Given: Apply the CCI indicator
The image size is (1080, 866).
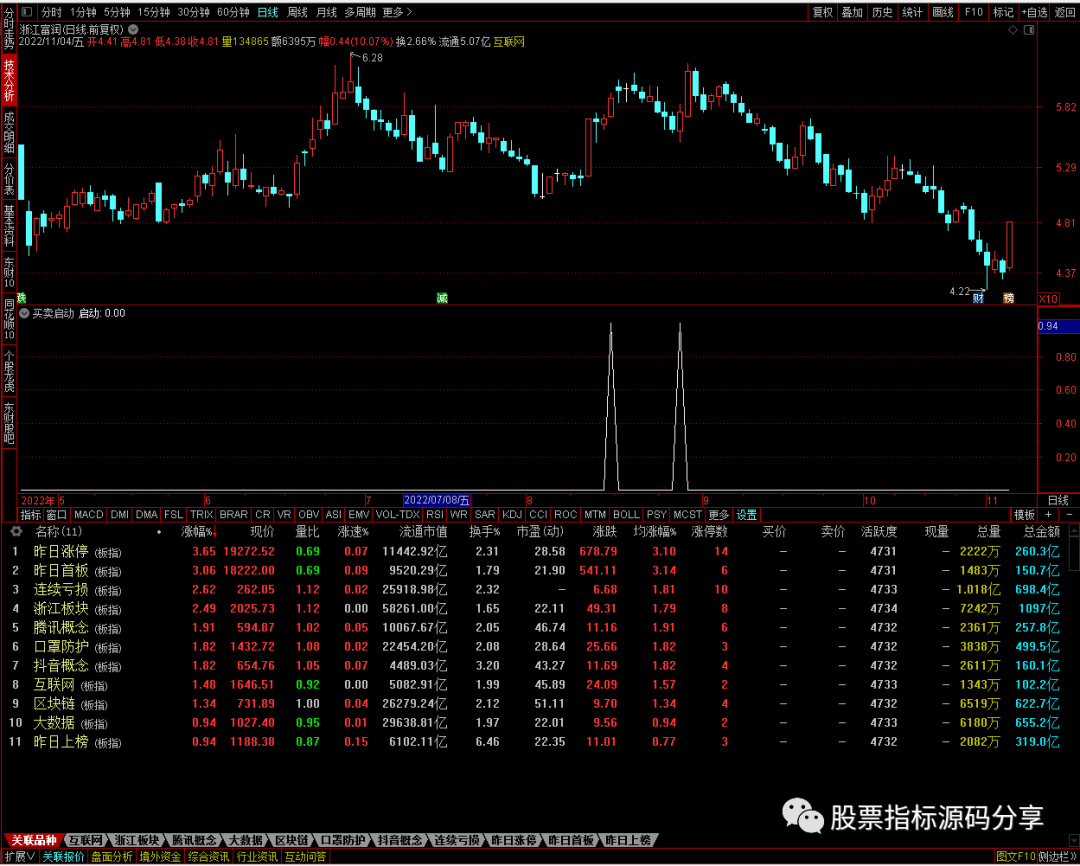Looking at the screenshot, I should pos(538,515).
